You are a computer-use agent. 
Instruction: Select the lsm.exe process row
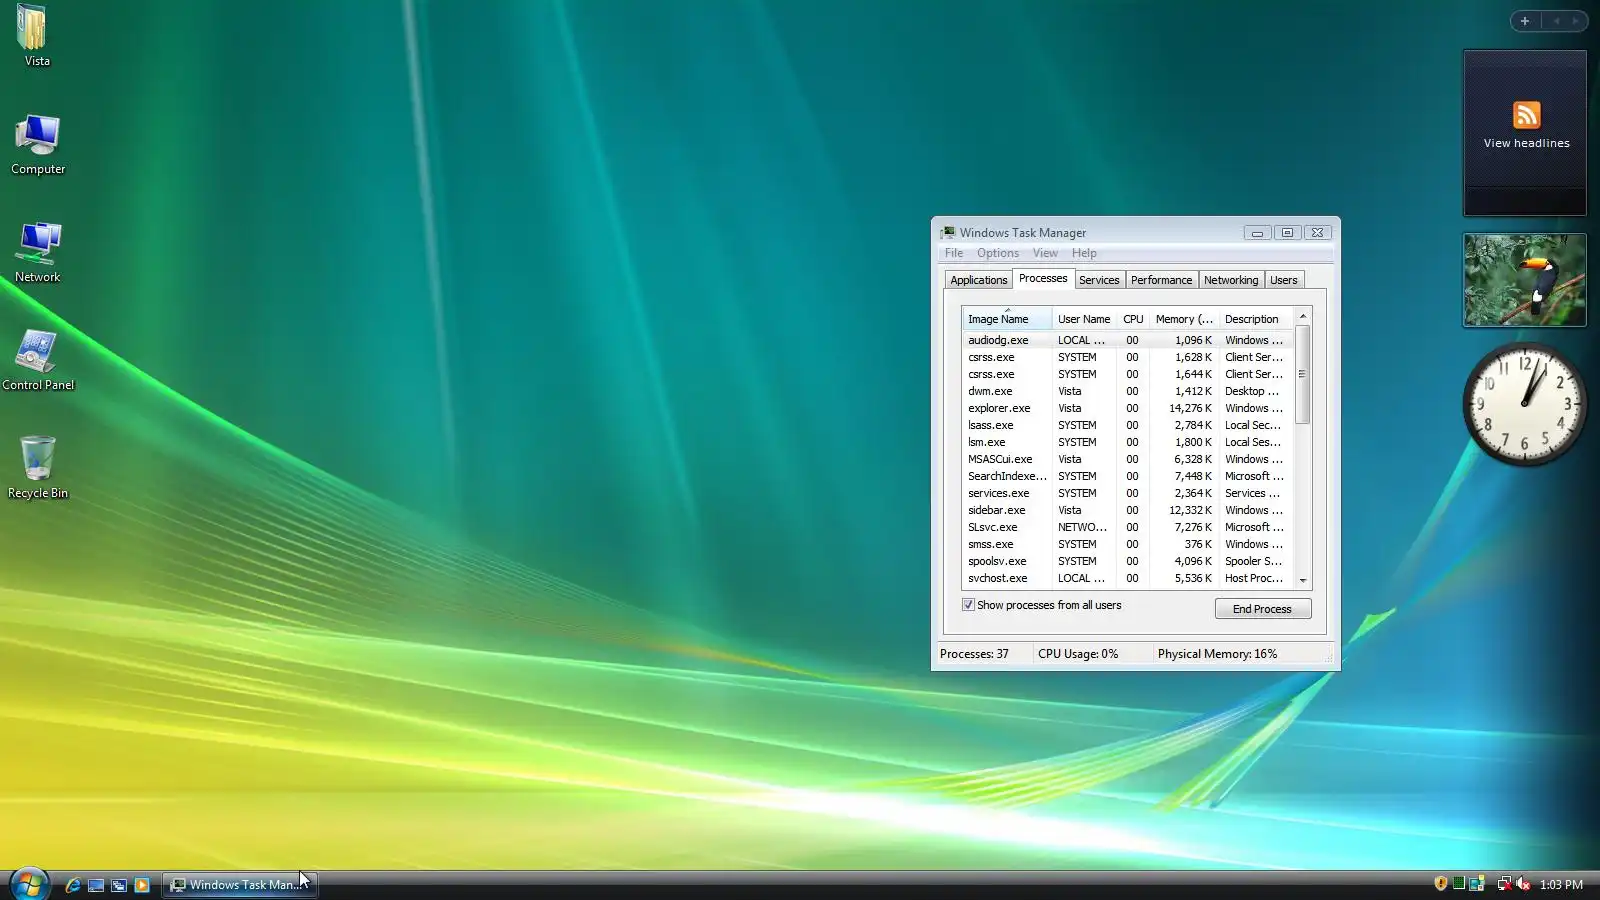pyautogui.click(x=1128, y=442)
